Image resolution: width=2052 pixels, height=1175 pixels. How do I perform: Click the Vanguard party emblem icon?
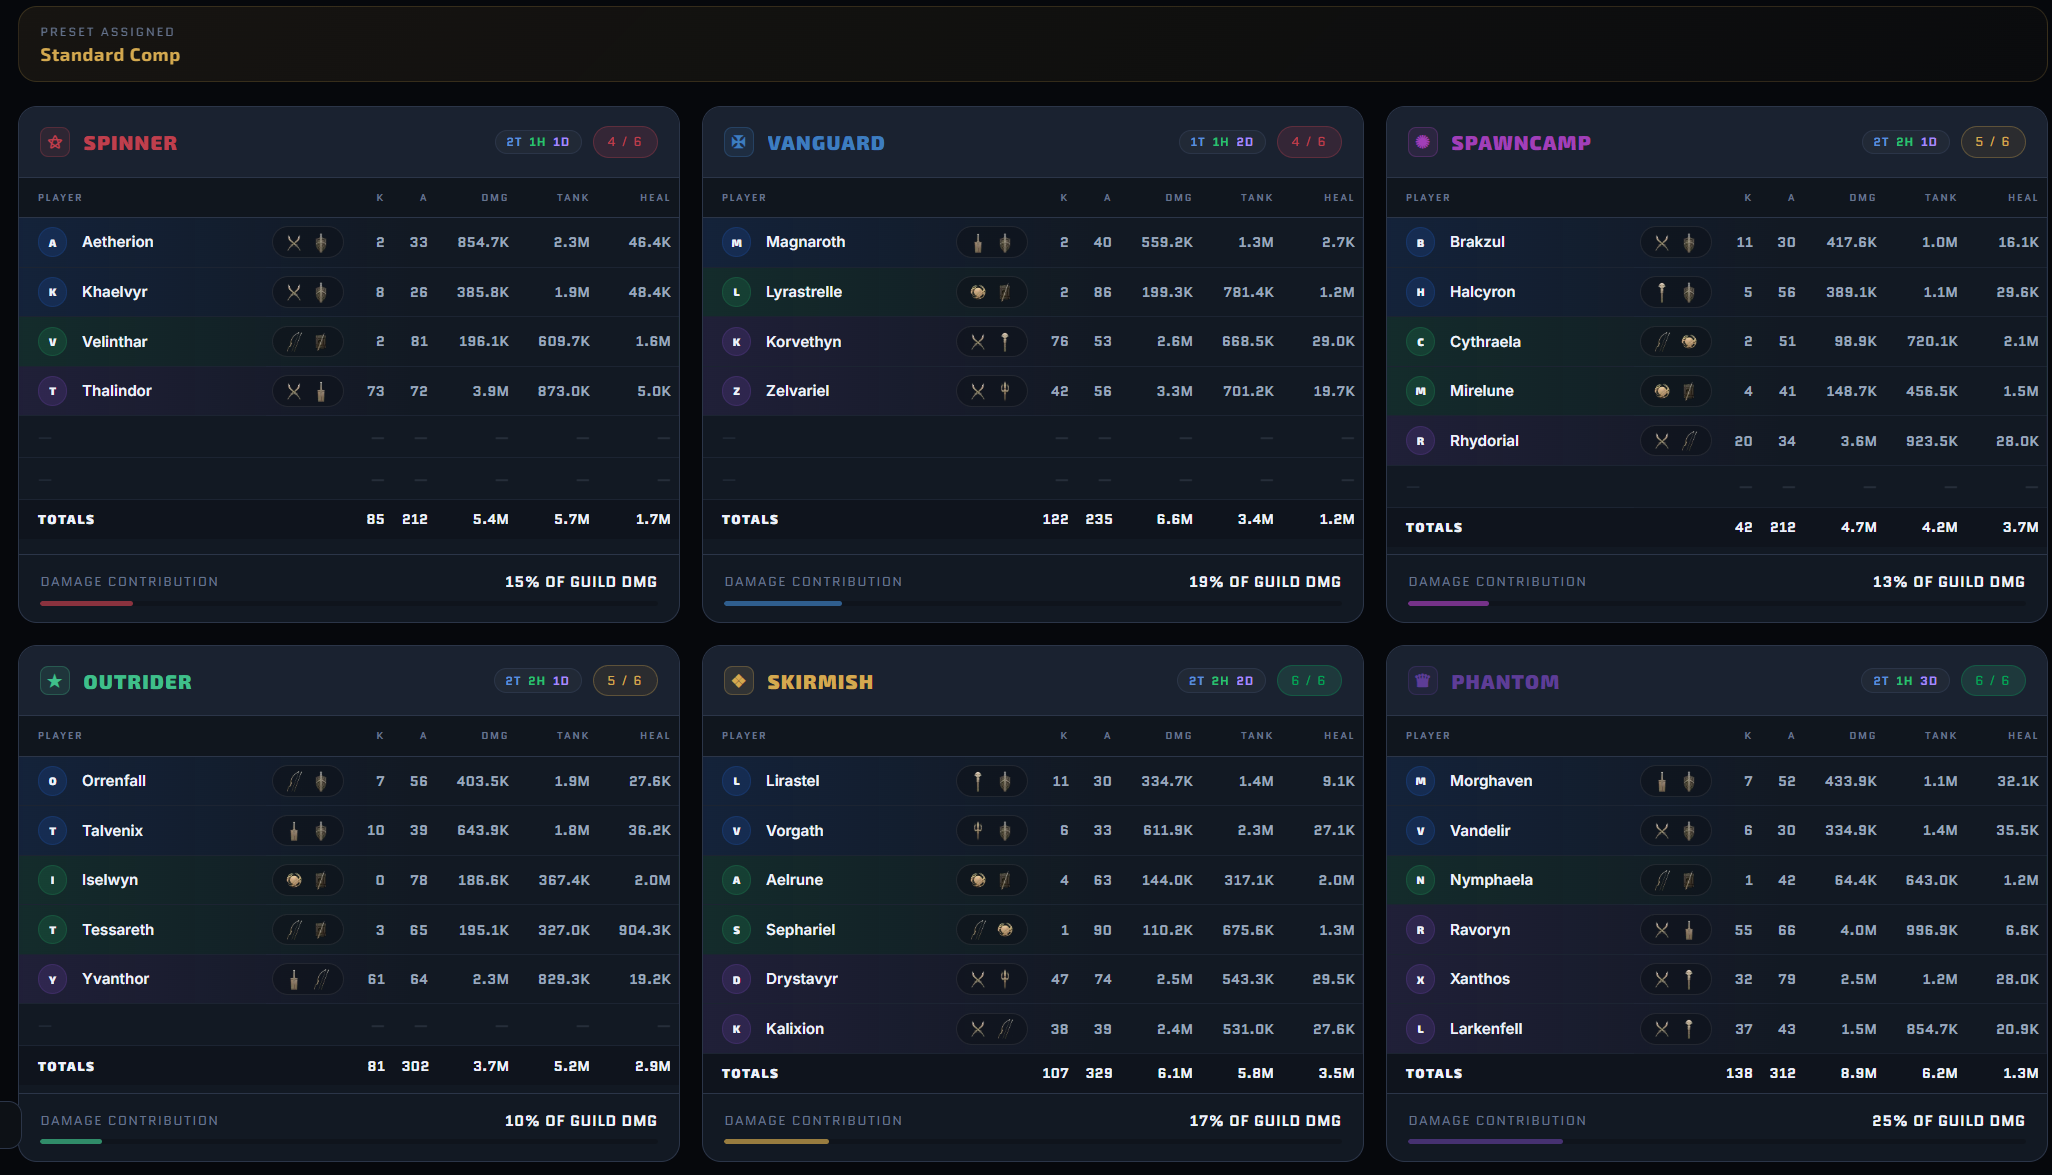click(739, 142)
